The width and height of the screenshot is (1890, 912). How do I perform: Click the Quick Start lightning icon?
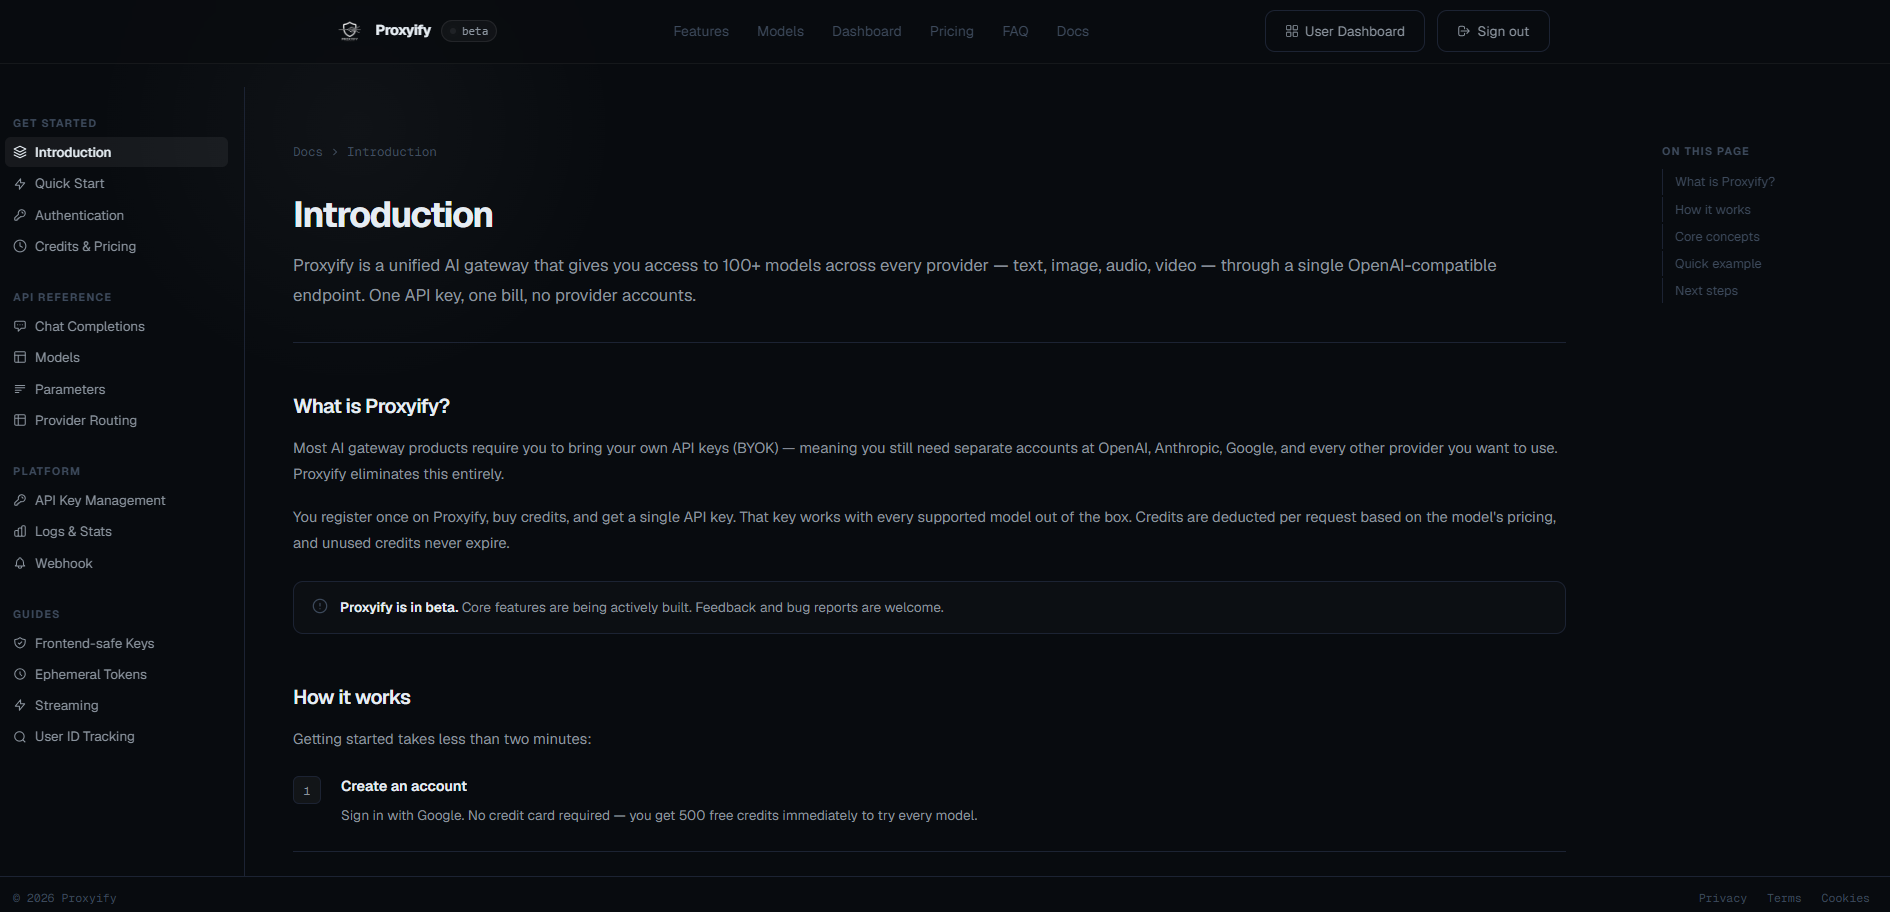[x=20, y=184]
